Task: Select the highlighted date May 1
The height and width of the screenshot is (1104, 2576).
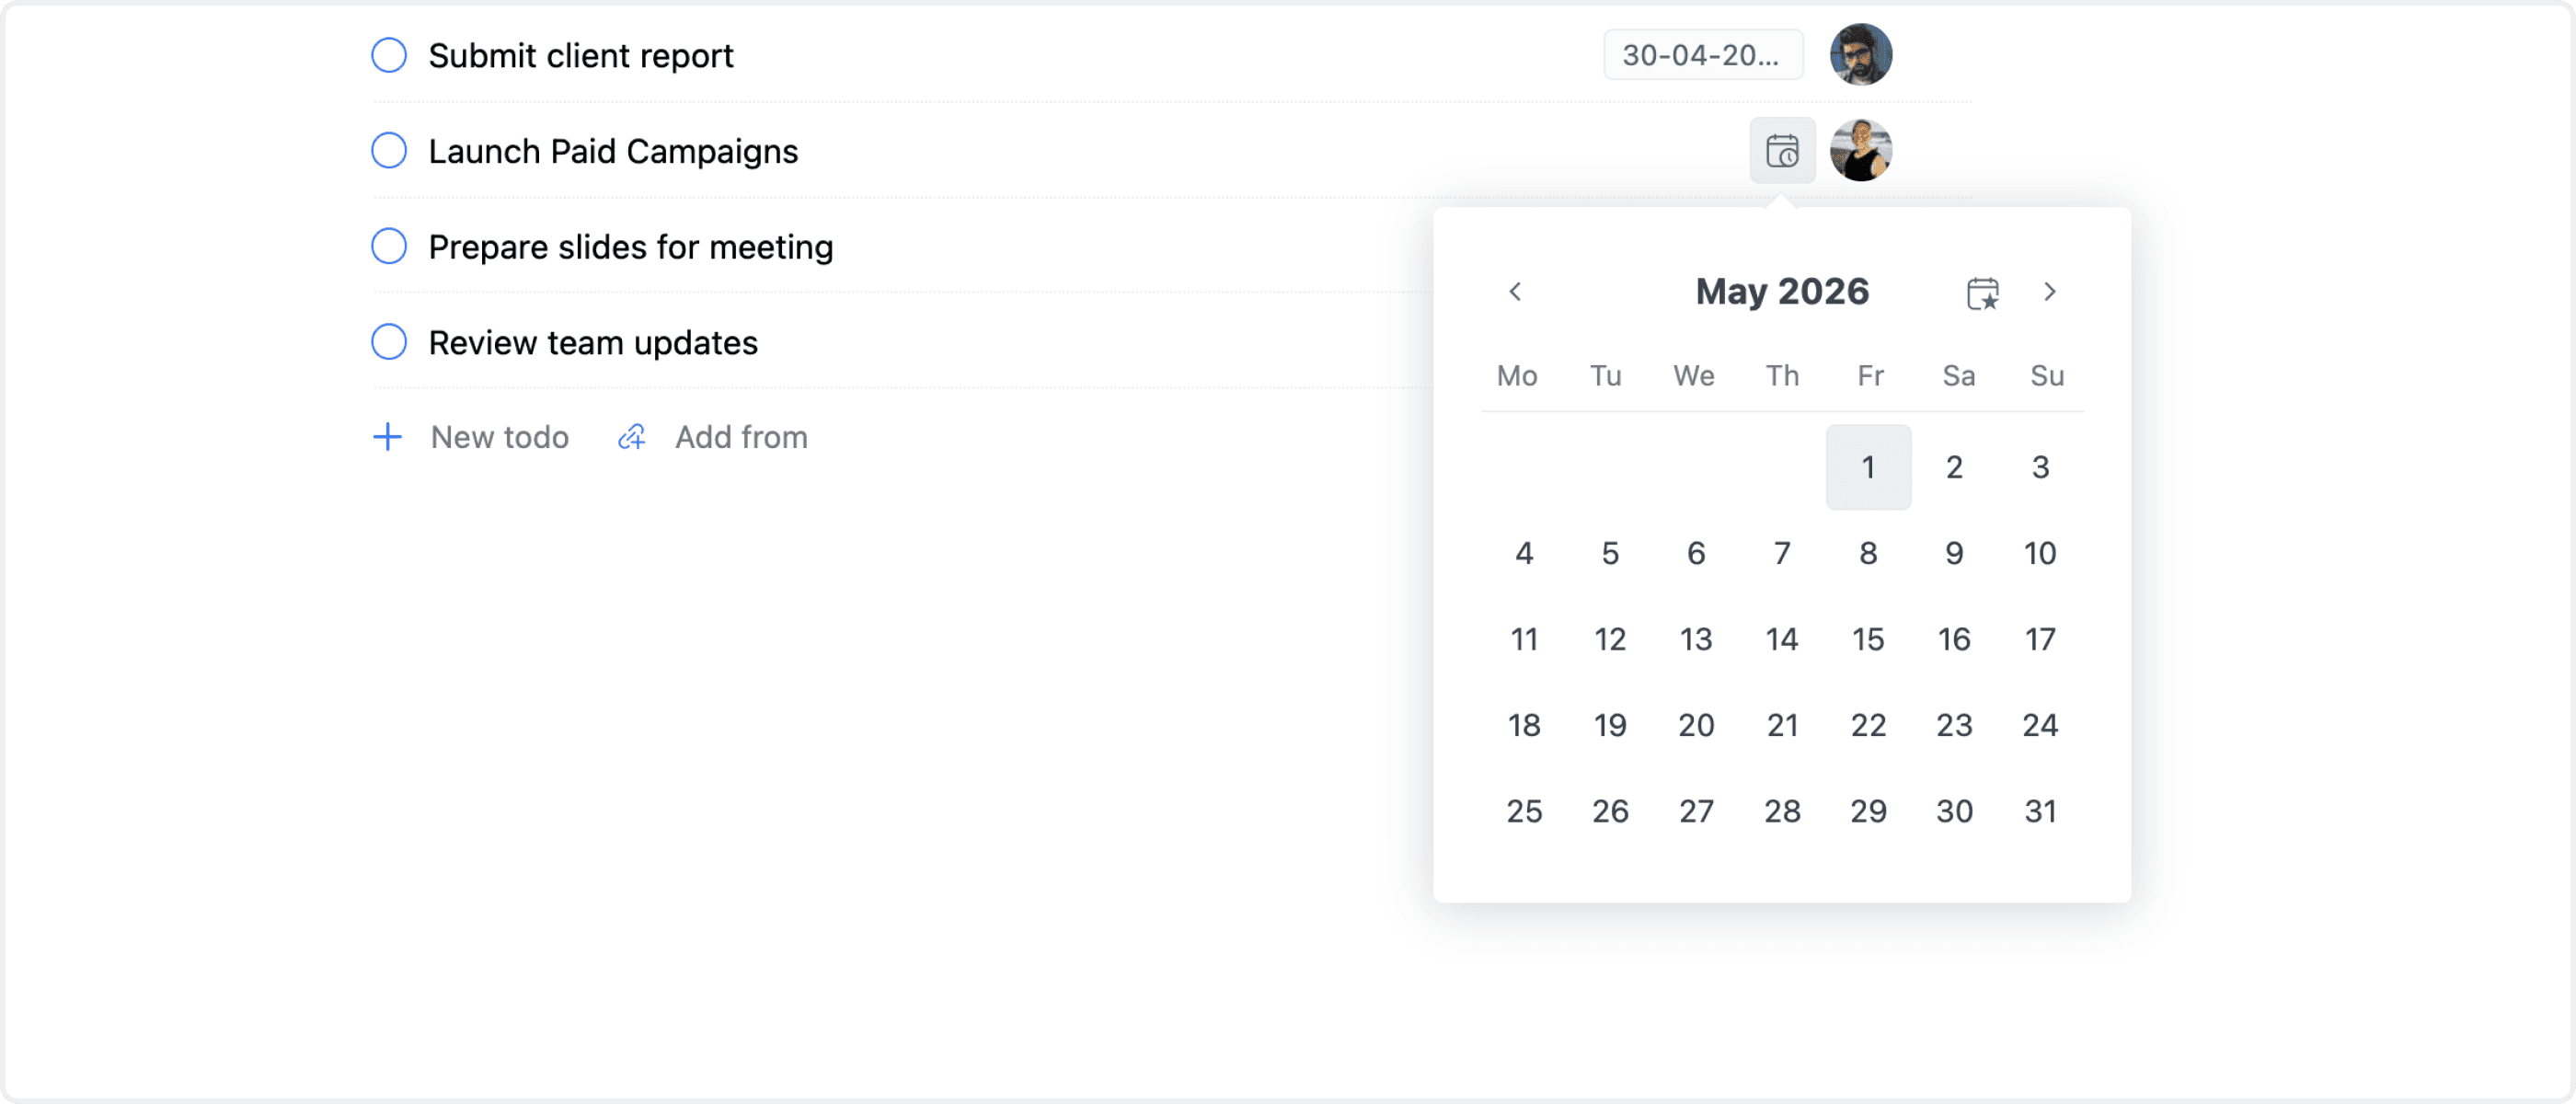Action: pos(1868,466)
